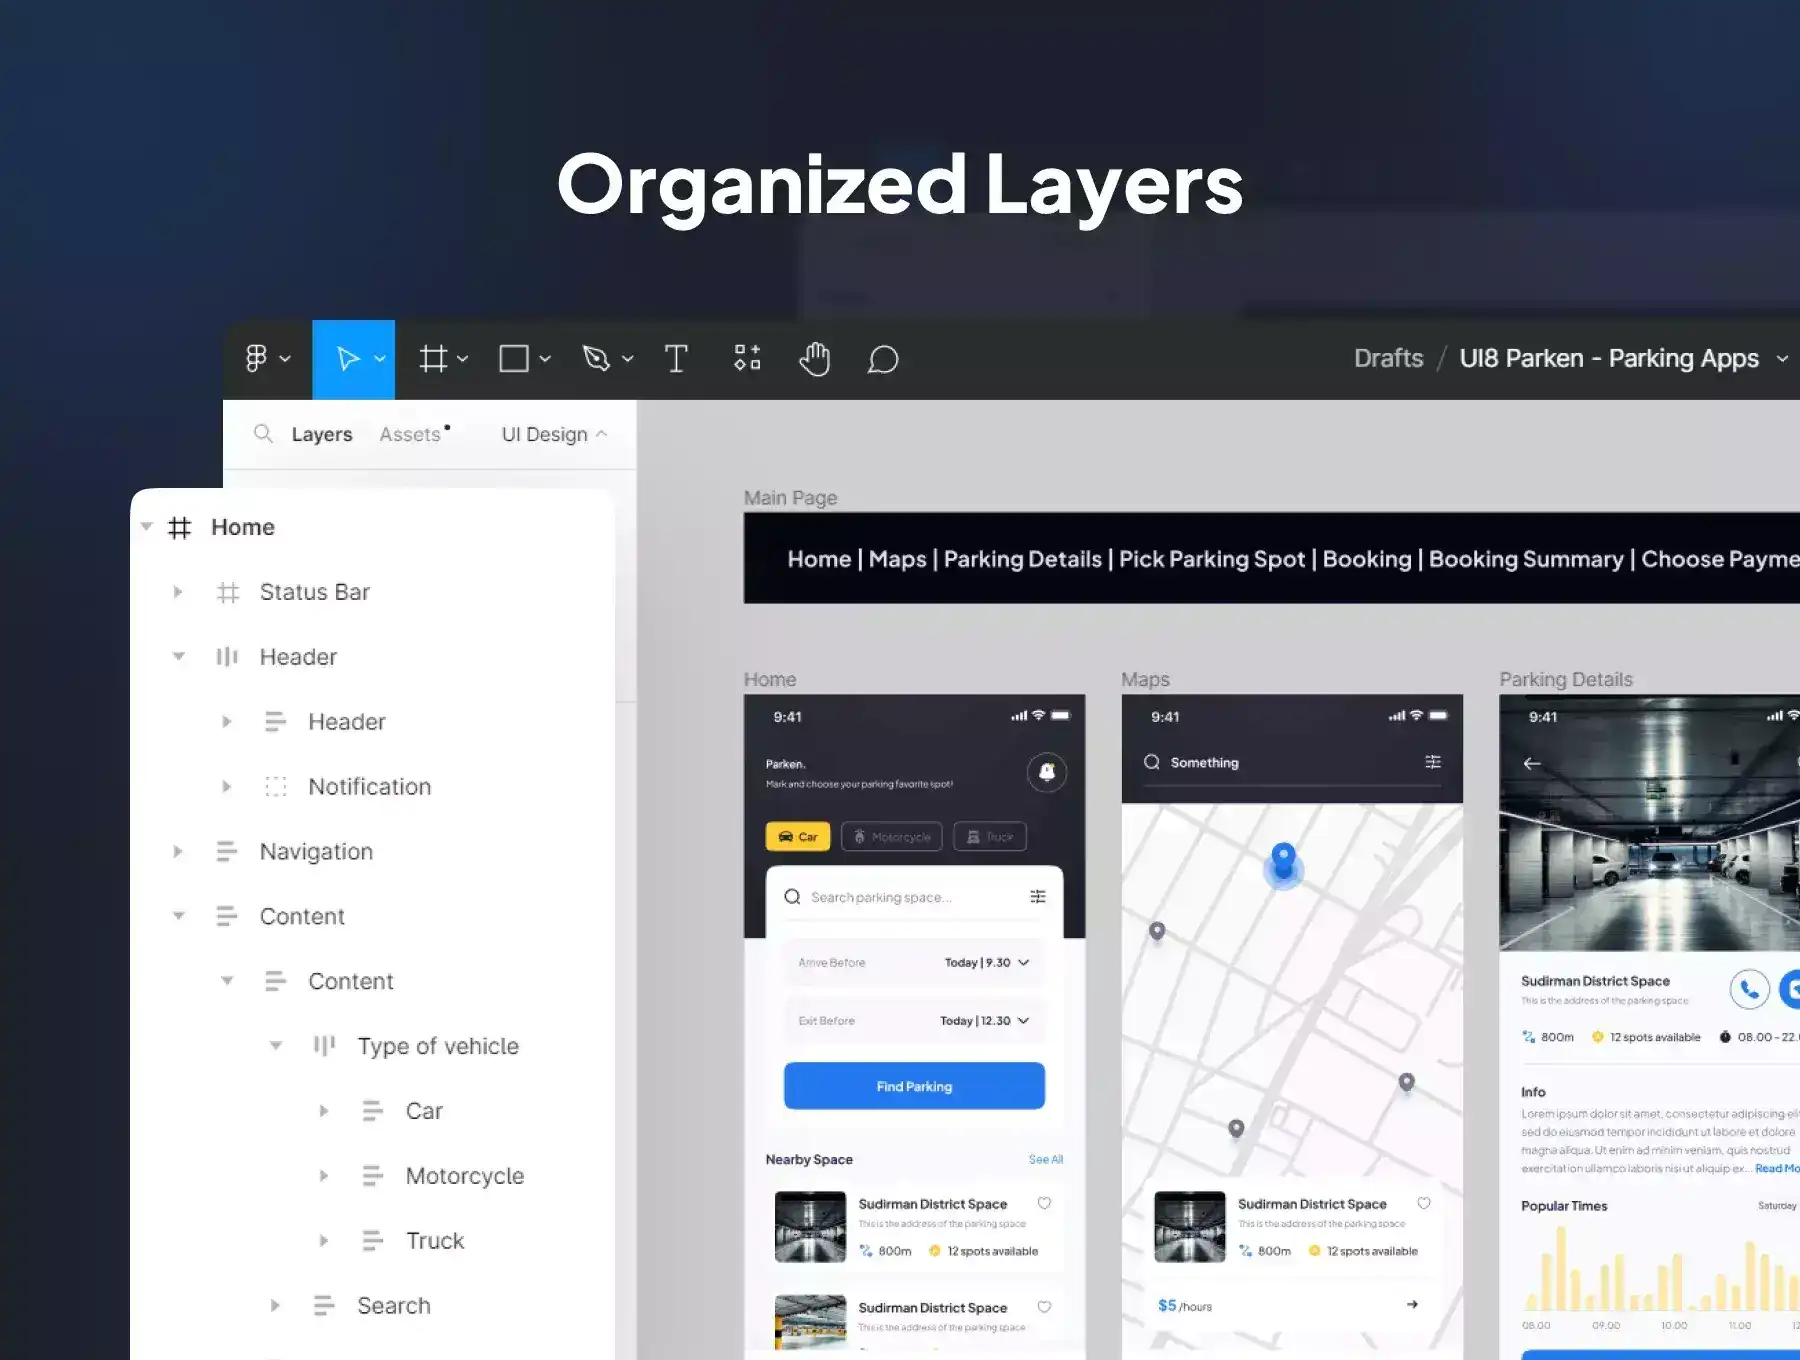Select the Pen tool
The height and width of the screenshot is (1360, 1800).
[596, 359]
